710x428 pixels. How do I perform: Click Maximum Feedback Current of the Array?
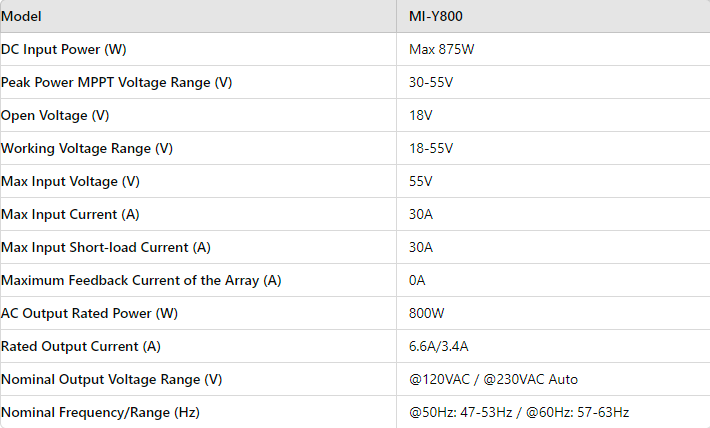pos(141,281)
